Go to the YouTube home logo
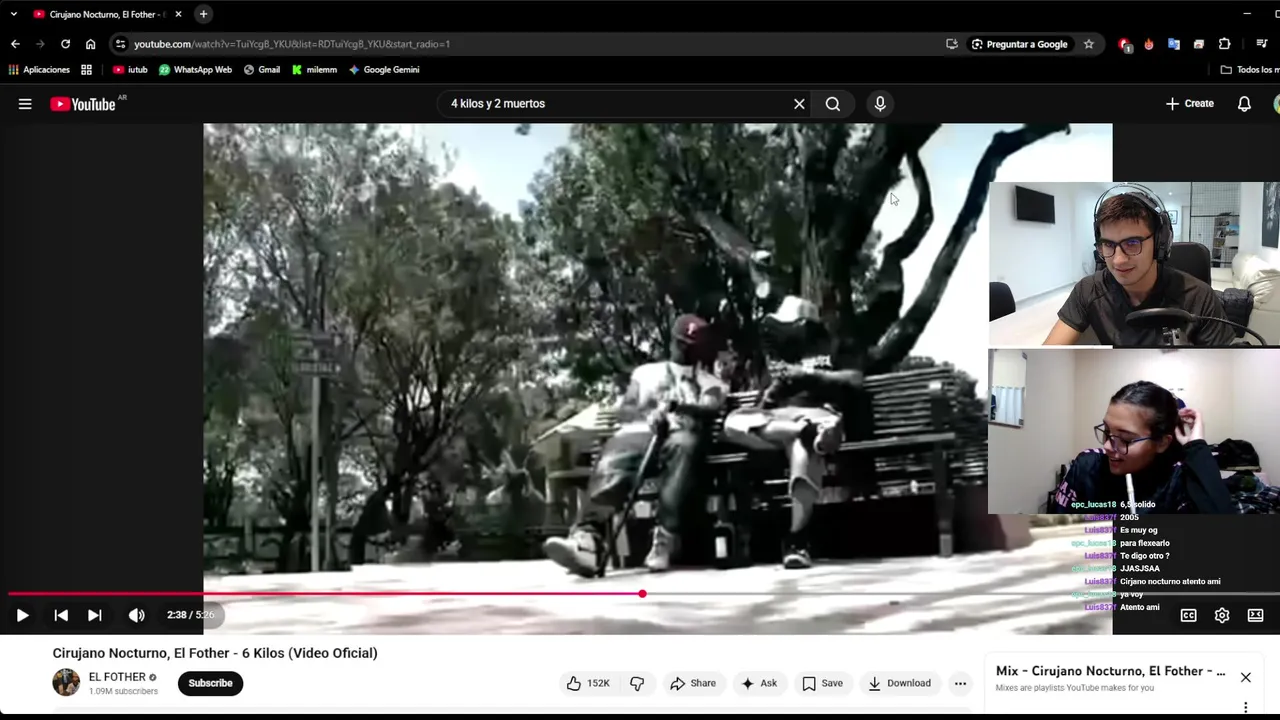The height and width of the screenshot is (720, 1280). point(84,104)
